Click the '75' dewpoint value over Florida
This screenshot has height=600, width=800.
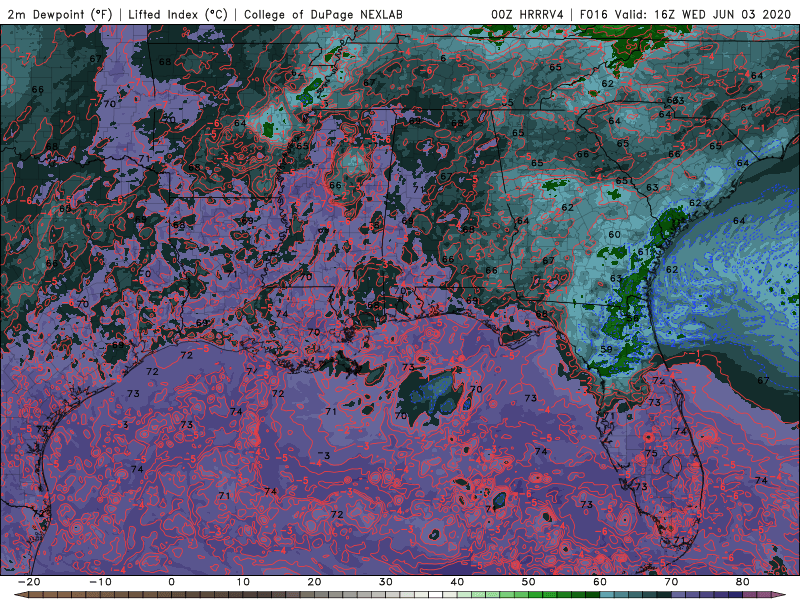[x=651, y=453]
